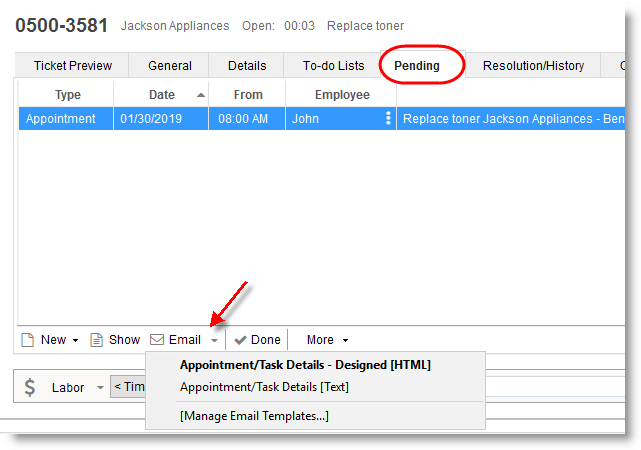Image resolution: width=641 pixels, height=450 pixels.
Task: Choose Appointment/Task Details - Designed [HTML]
Action: point(305,365)
